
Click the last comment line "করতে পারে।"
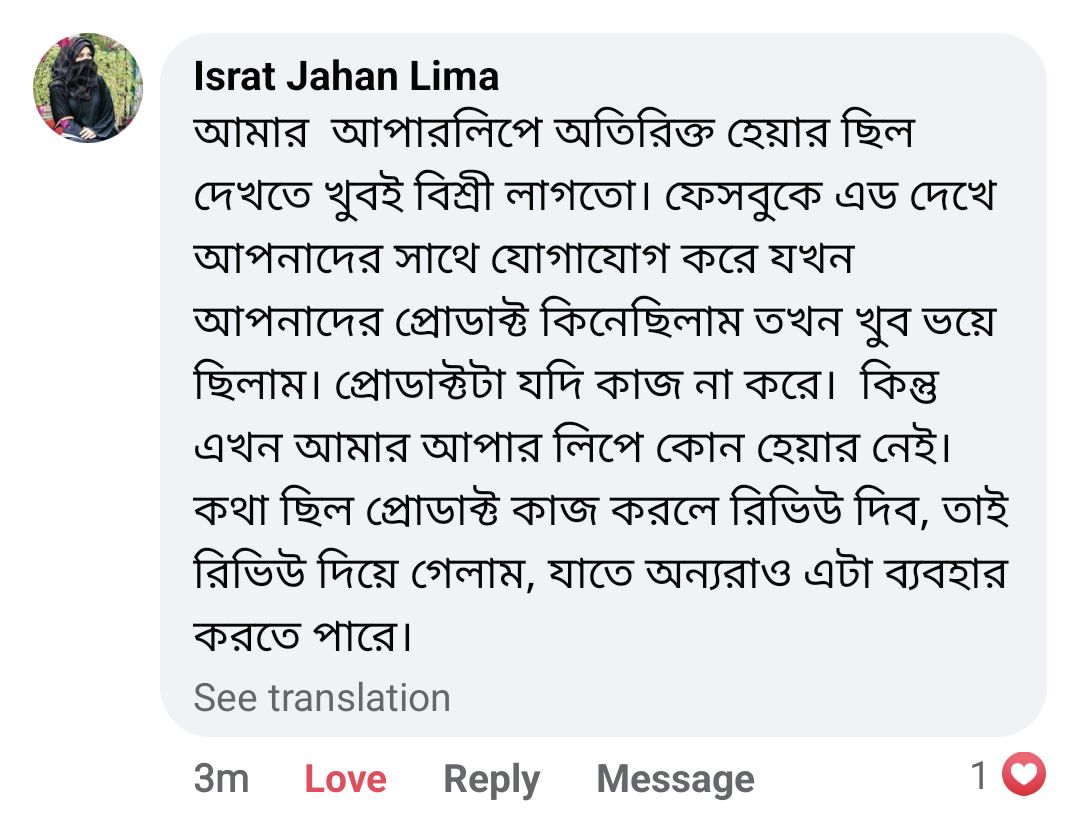[302, 635]
